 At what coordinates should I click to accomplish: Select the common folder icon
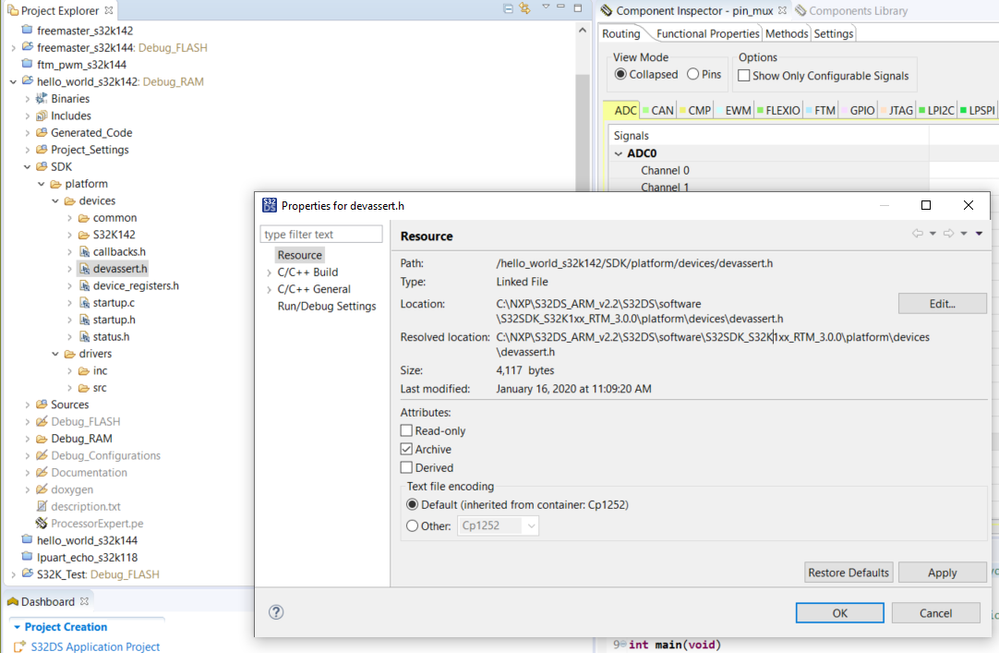pyautogui.click(x=84, y=218)
